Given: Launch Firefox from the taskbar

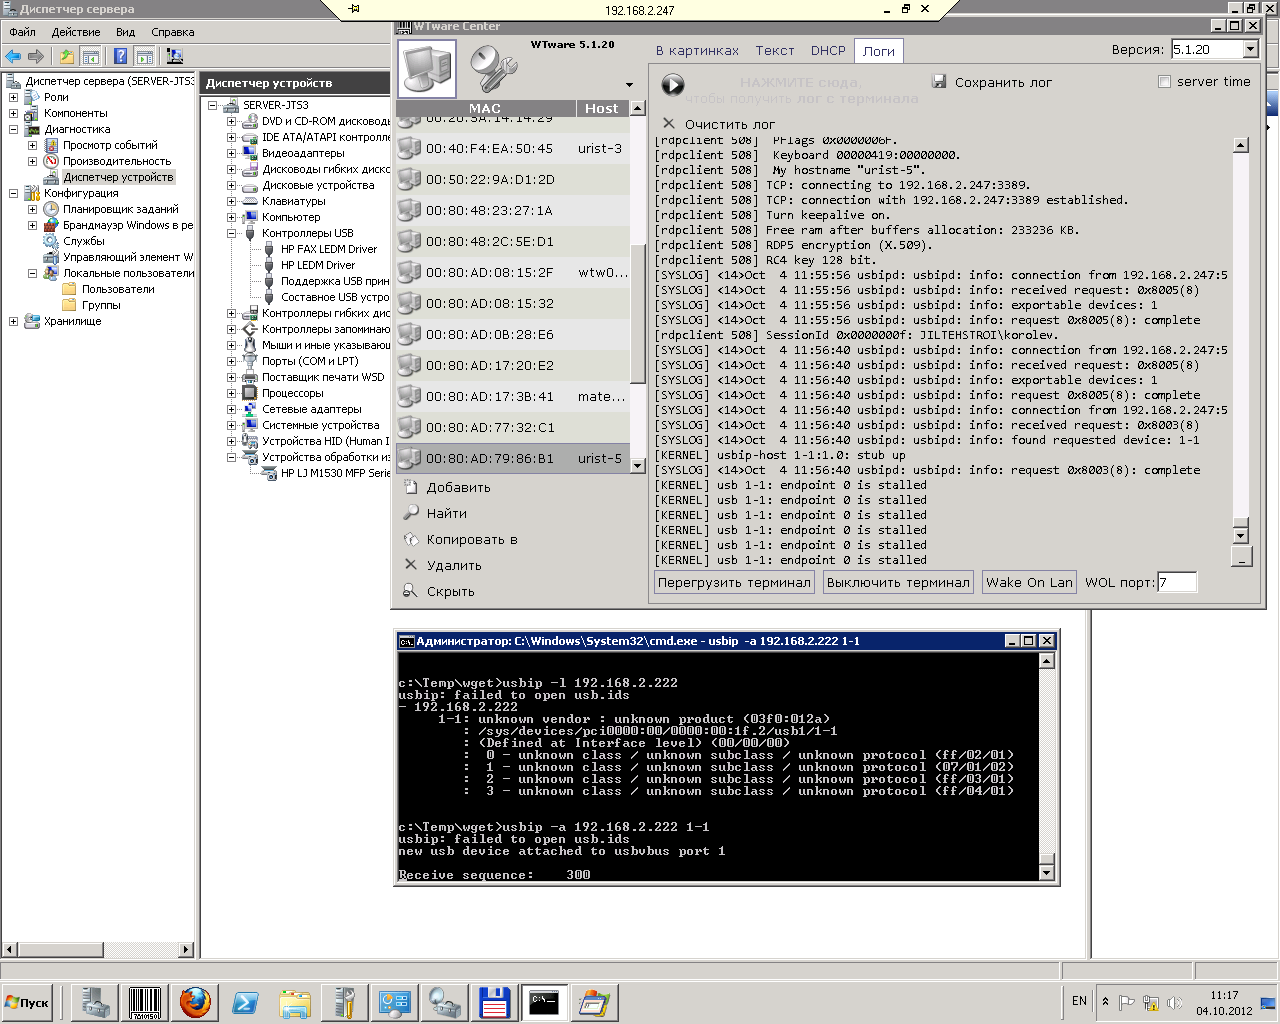Looking at the screenshot, I should point(194,1002).
